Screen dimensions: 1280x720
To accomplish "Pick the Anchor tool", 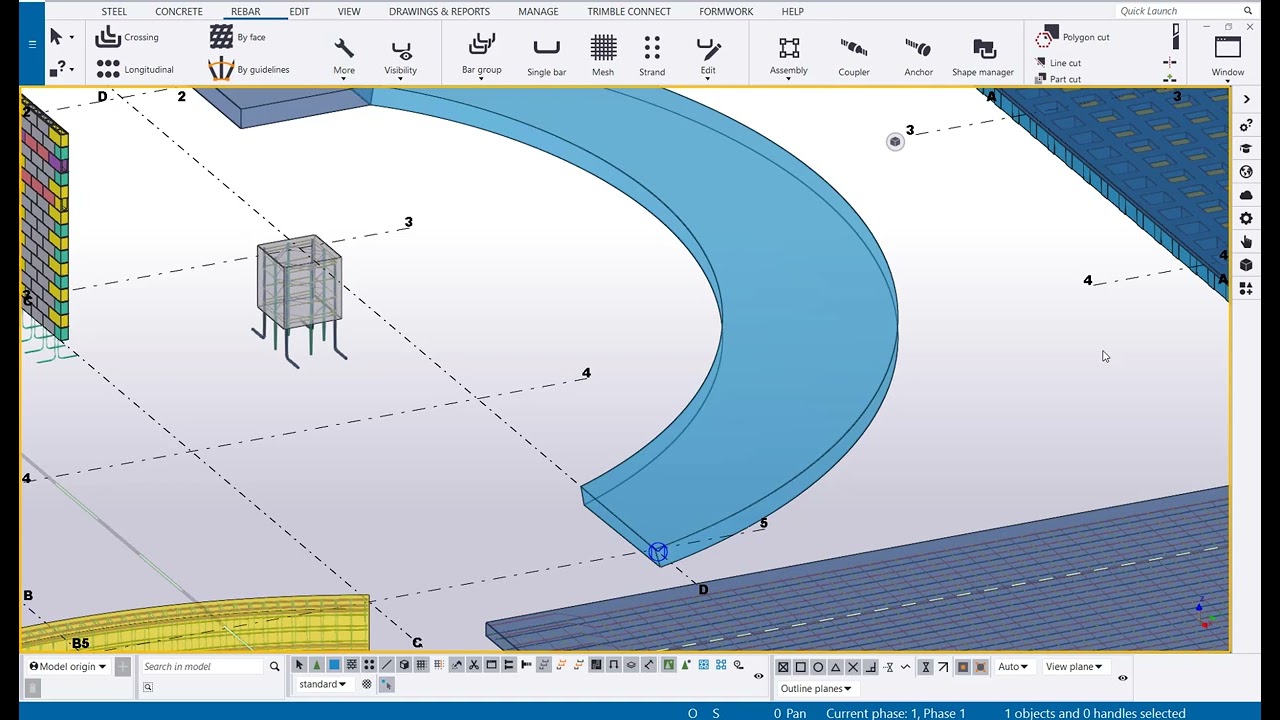I will pos(918,55).
